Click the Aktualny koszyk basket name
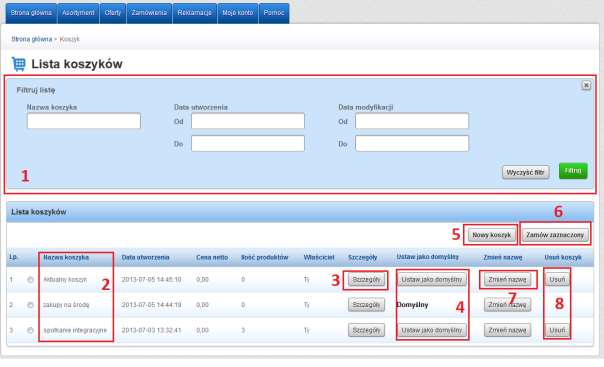Image resolution: width=604 pixels, height=367 pixels. coord(65,280)
